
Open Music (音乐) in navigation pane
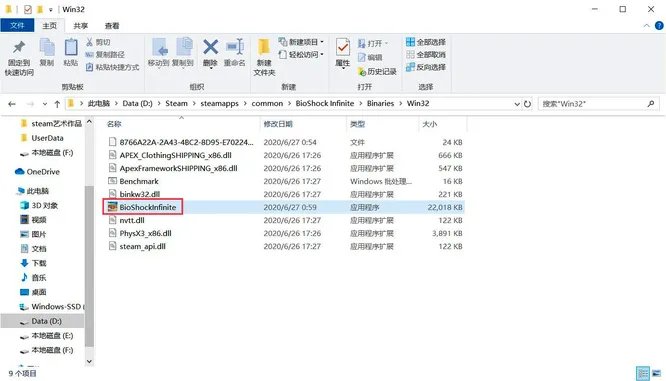click(34, 278)
